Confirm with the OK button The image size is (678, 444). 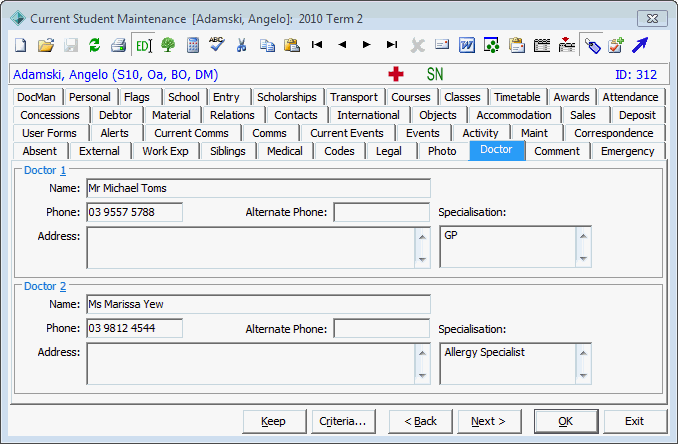(566, 421)
